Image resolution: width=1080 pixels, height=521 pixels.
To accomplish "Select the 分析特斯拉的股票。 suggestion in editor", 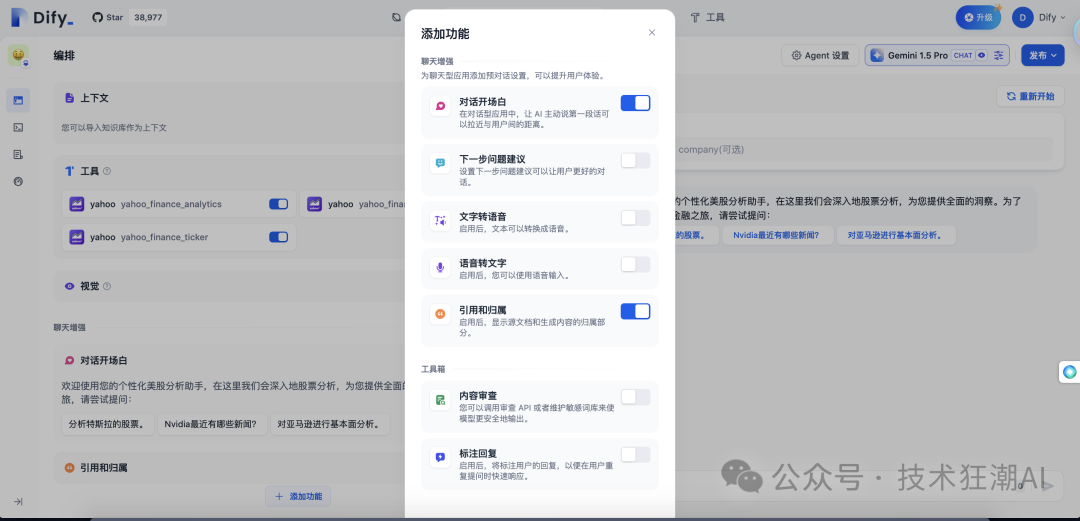I will click(107, 425).
